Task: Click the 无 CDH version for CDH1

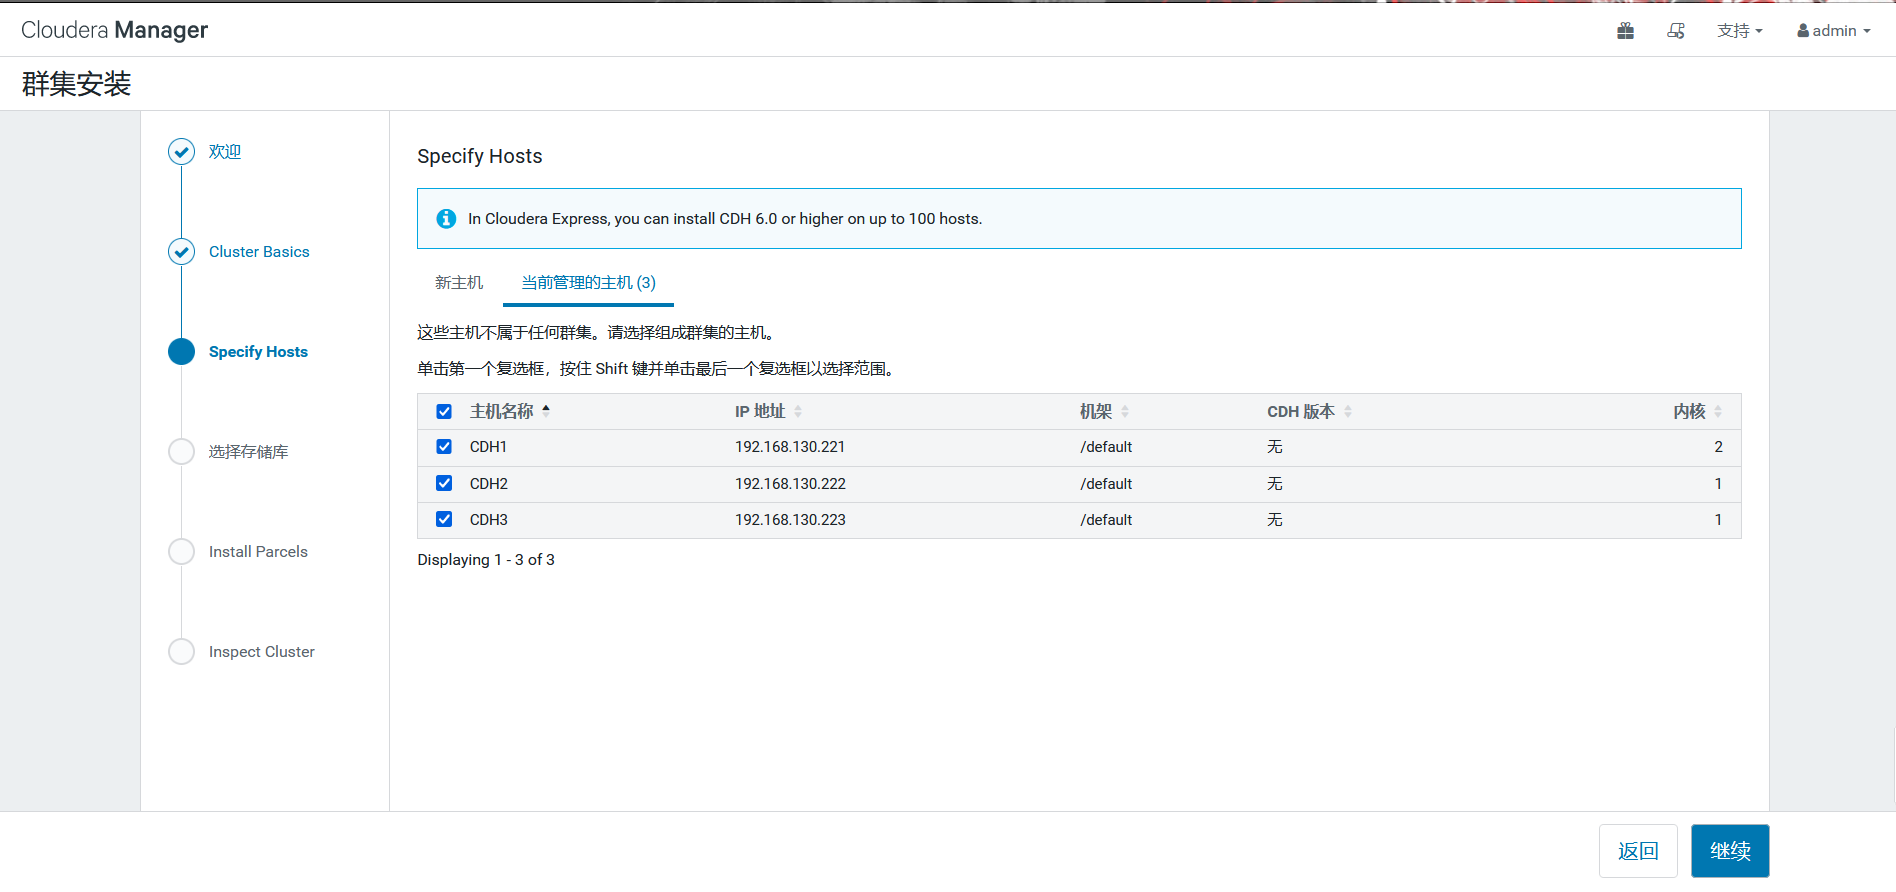Action: 1275,447
